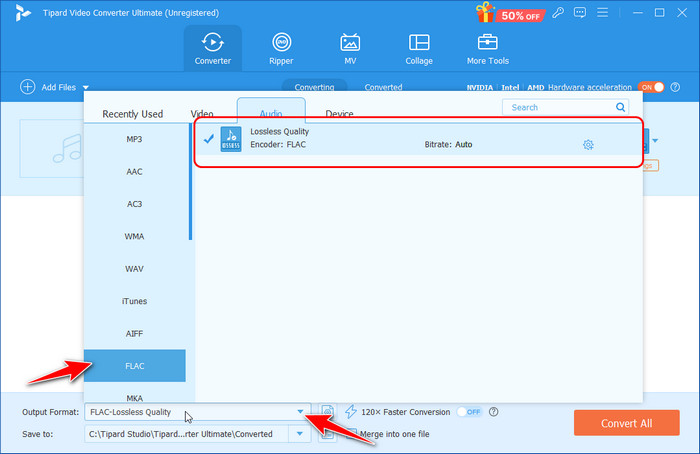This screenshot has height=454, width=700.
Task: Select AIFF in format list
Action: coord(134,333)
